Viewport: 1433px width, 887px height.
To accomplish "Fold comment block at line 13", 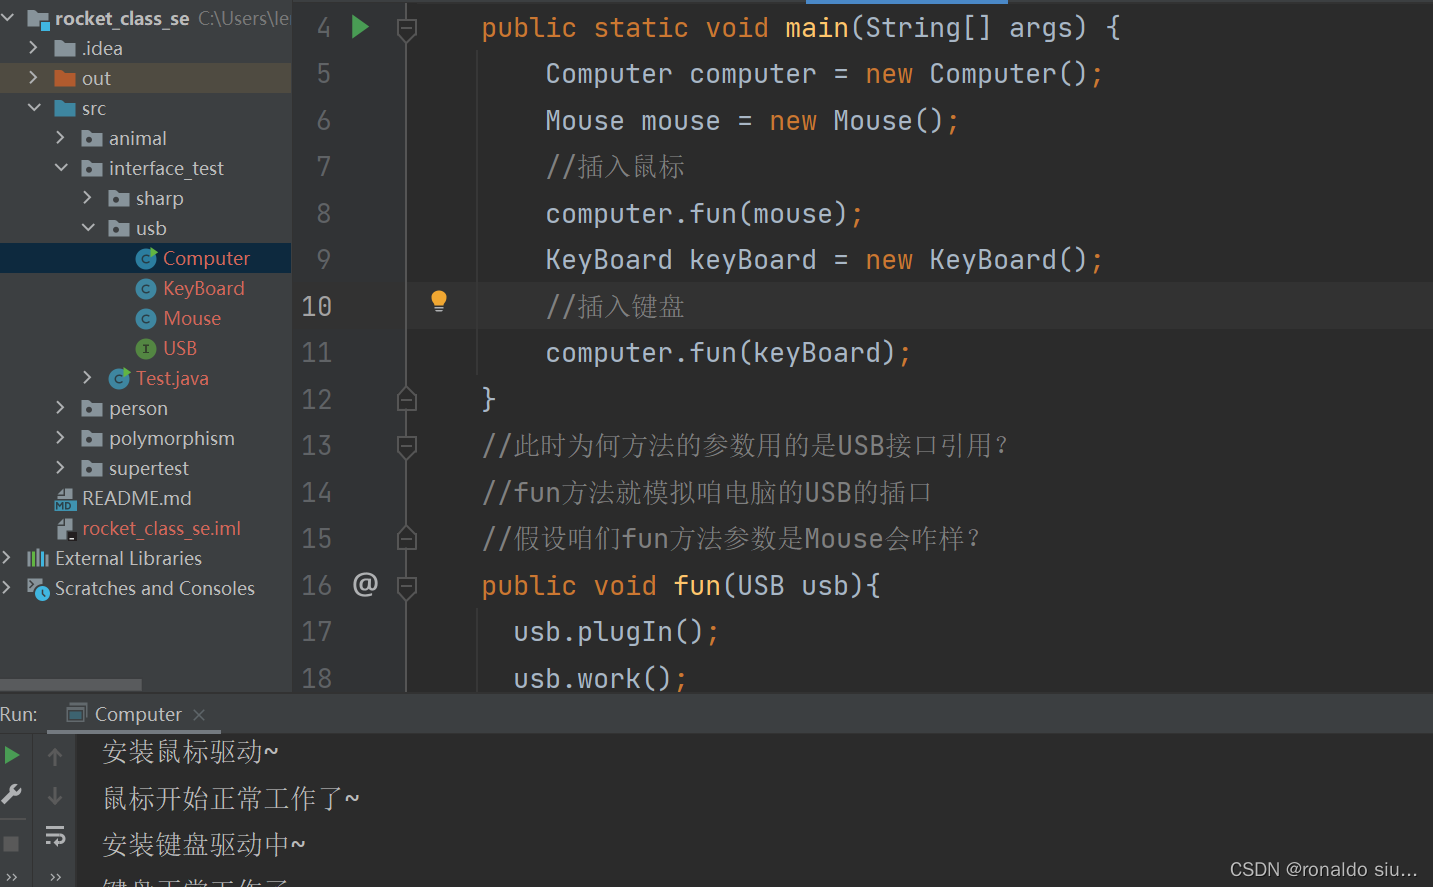I will coord(407,446).
